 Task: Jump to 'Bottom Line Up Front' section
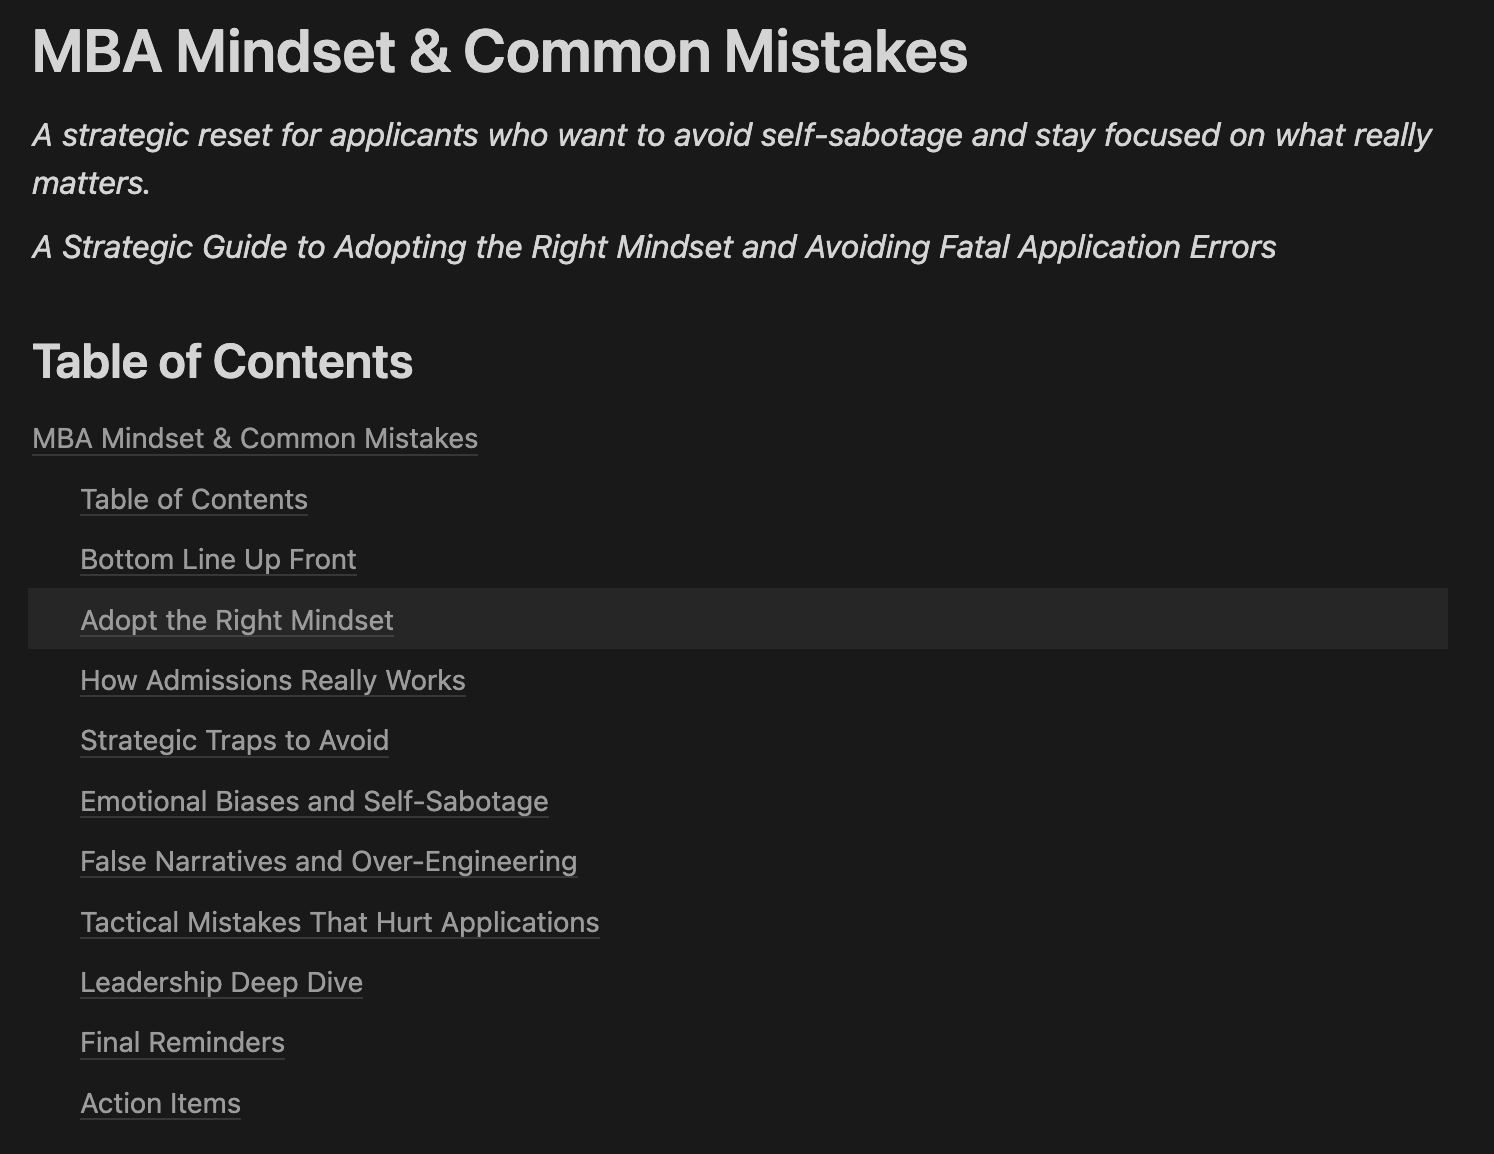click(218, 560)
